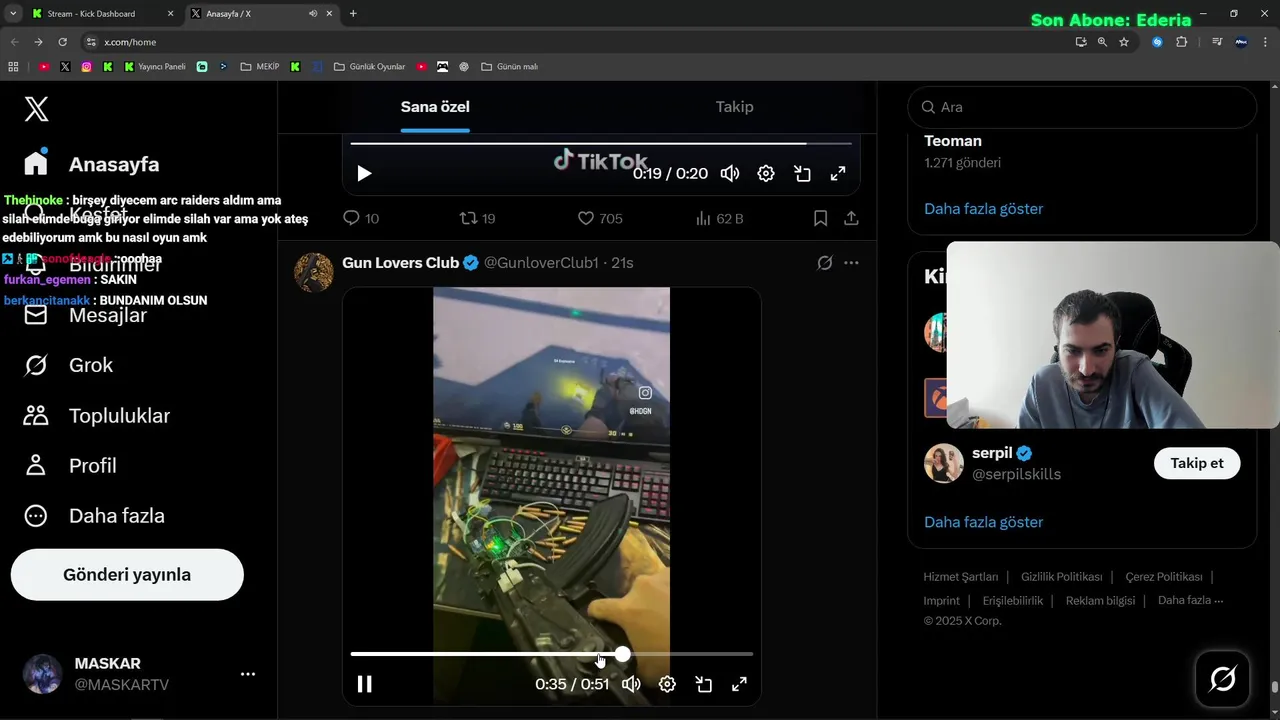The height and width of the screenshot is (720, 1280).
Task: Click the MASKAR profile avatar
Action: click(x=42, y=674)
